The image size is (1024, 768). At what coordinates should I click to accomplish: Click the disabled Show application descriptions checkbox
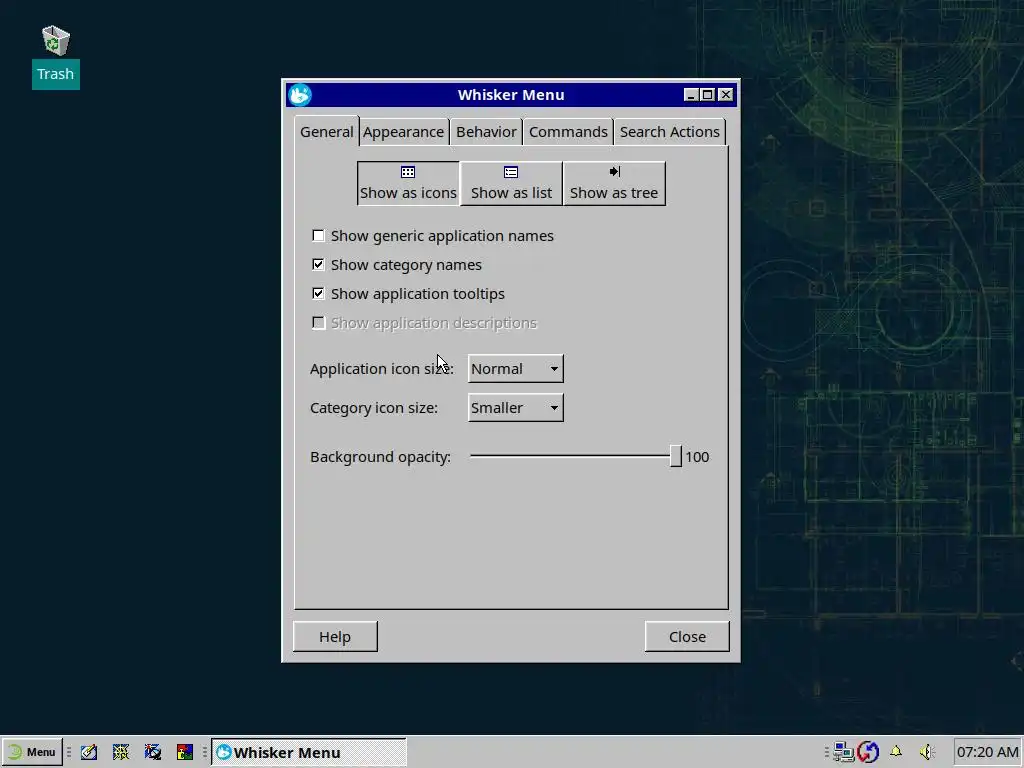click(318, 323)
